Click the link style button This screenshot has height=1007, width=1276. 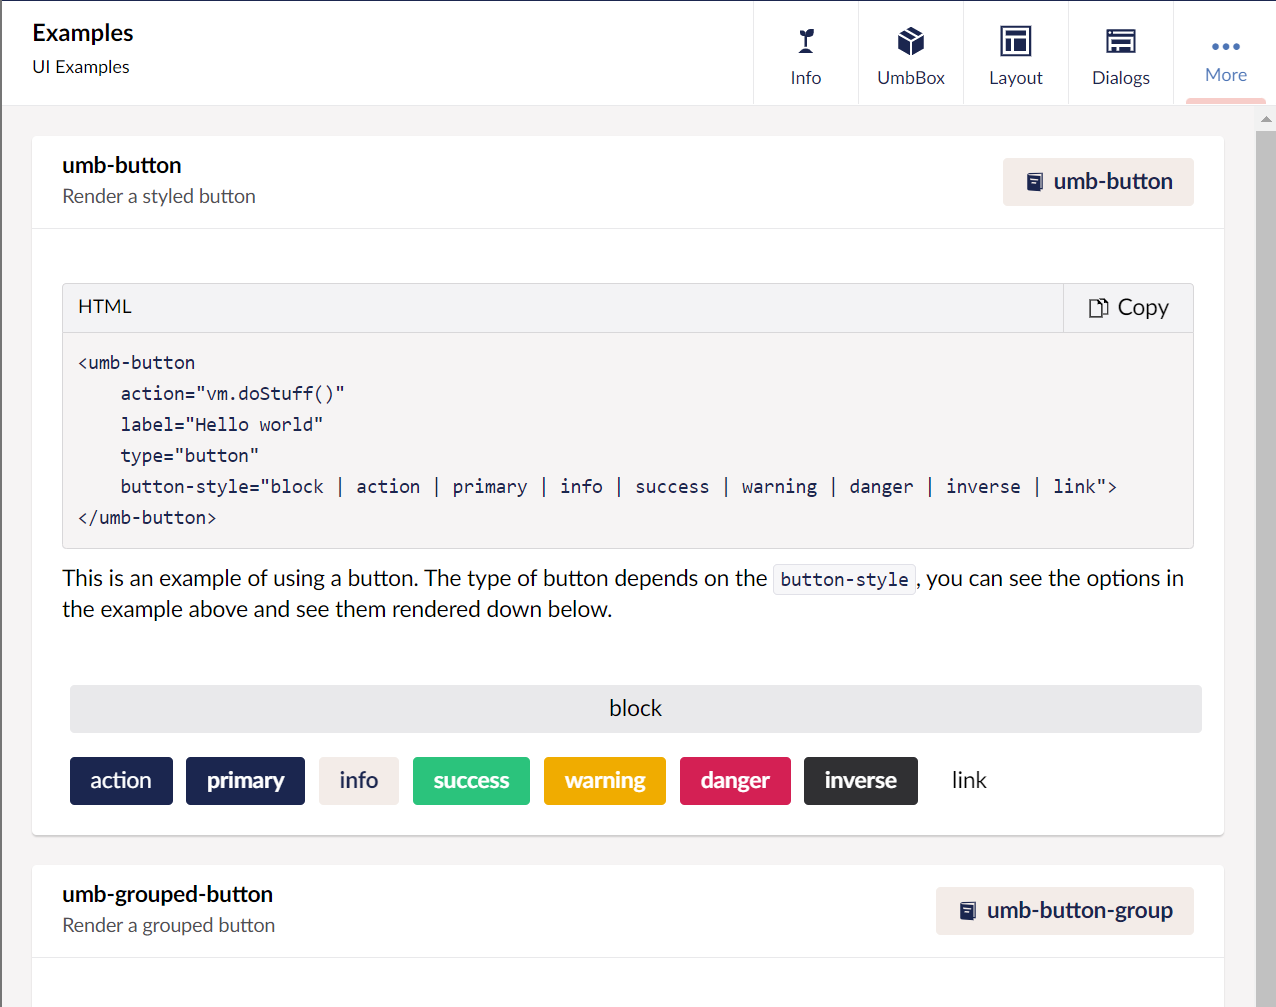(x=969, y=781)
